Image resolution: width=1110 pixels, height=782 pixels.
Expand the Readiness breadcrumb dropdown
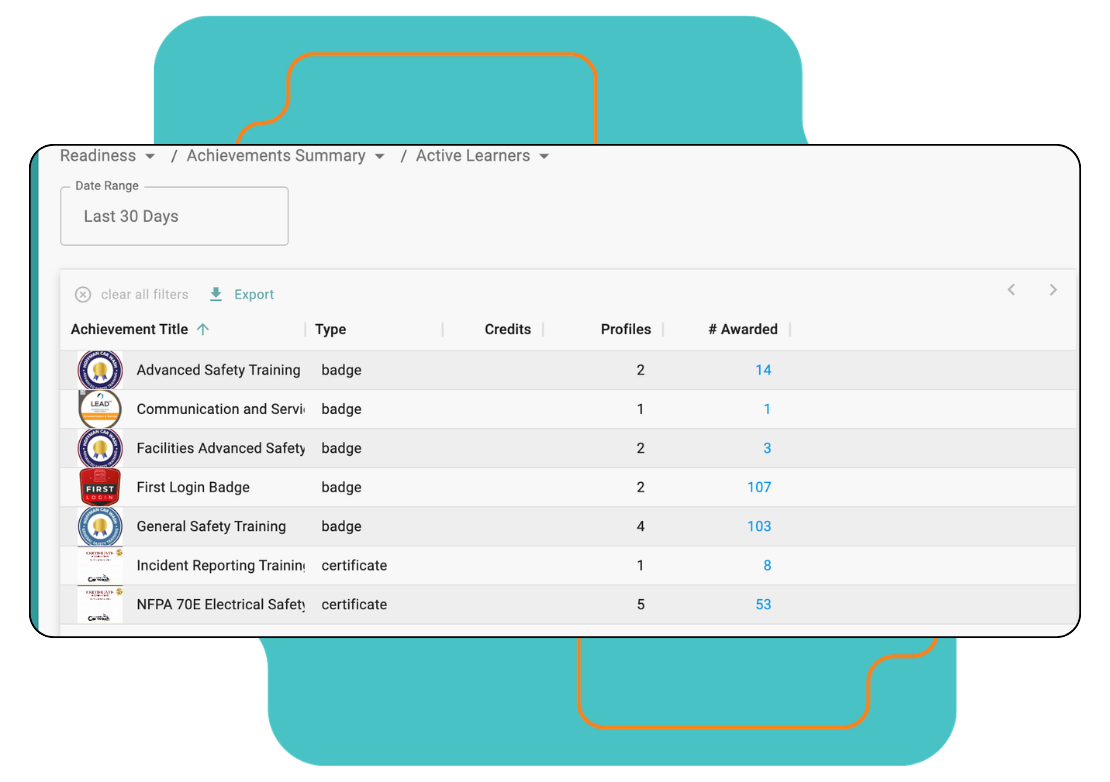pyautogui.click(x=150, y=157)
